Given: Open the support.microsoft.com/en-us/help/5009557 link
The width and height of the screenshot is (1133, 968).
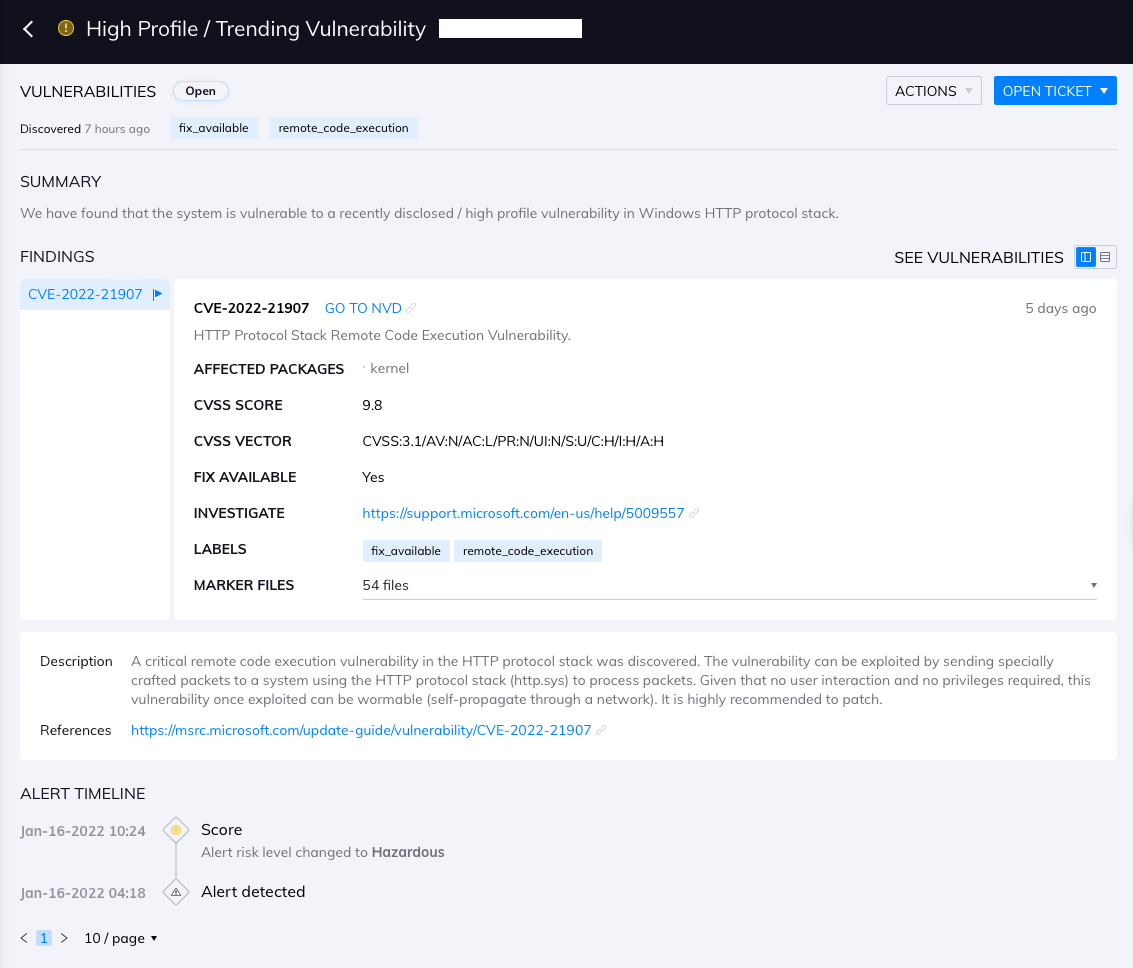Looking at the screenshot, I should pyautogui.click(x=522, y=513).
